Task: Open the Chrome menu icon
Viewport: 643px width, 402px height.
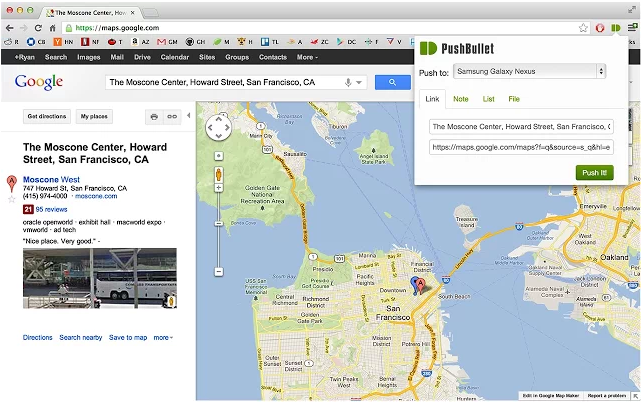Action: pos(632,28)
